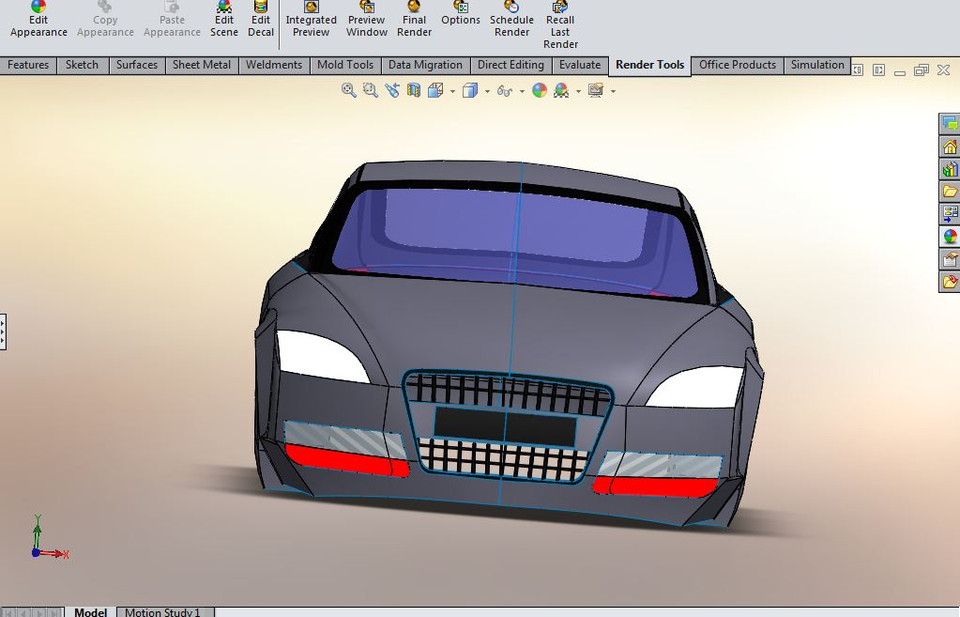The height and width of the screenshot is (617, 960).
Task: Open the SolidWorks Forum task pane tab
Action: (x=950, y=124)
